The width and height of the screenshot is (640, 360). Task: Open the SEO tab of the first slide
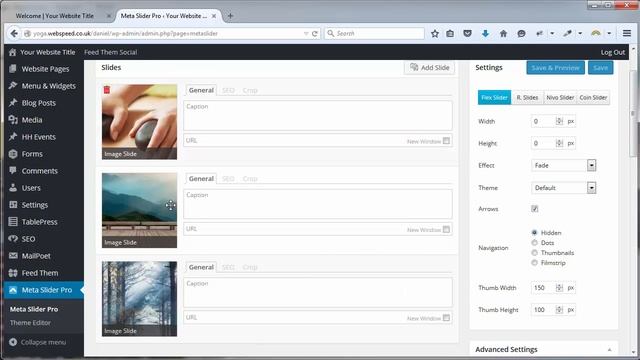pos(228,90)
